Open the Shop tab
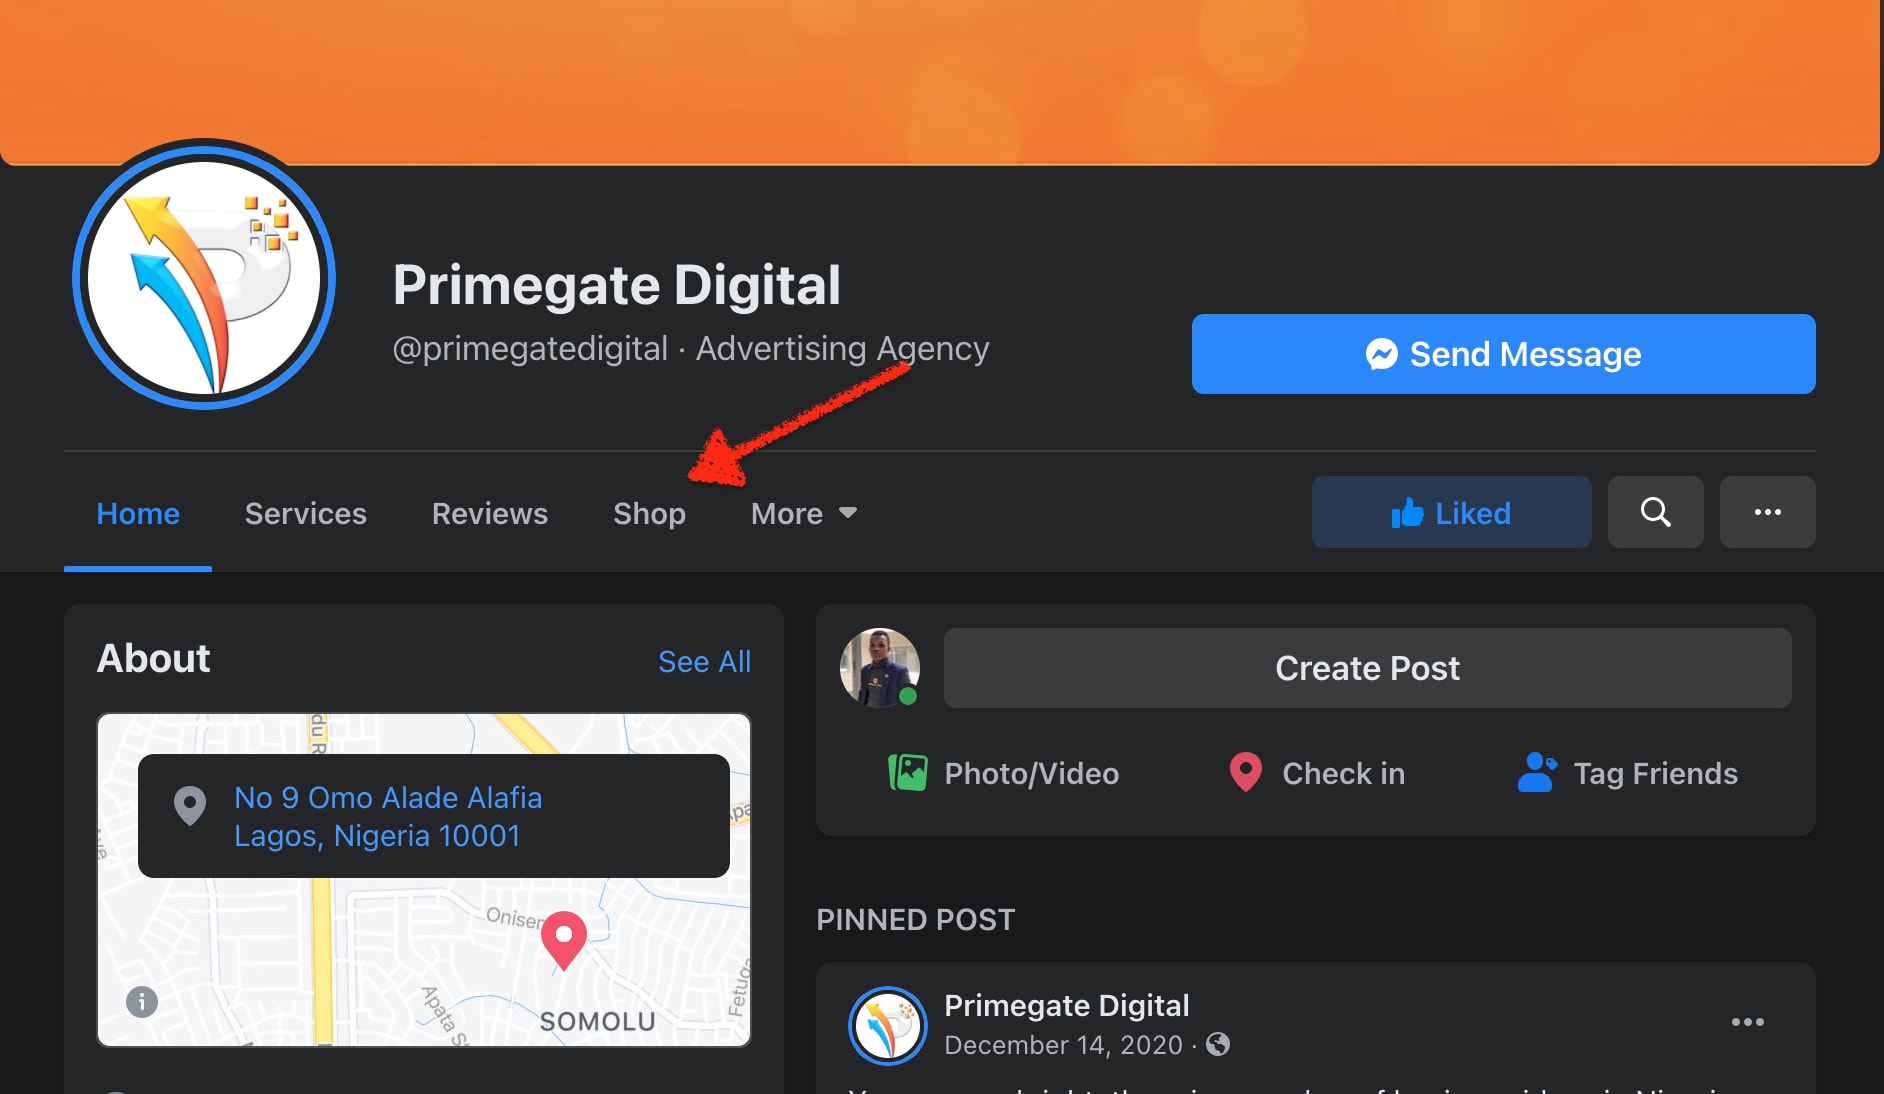 649,513
